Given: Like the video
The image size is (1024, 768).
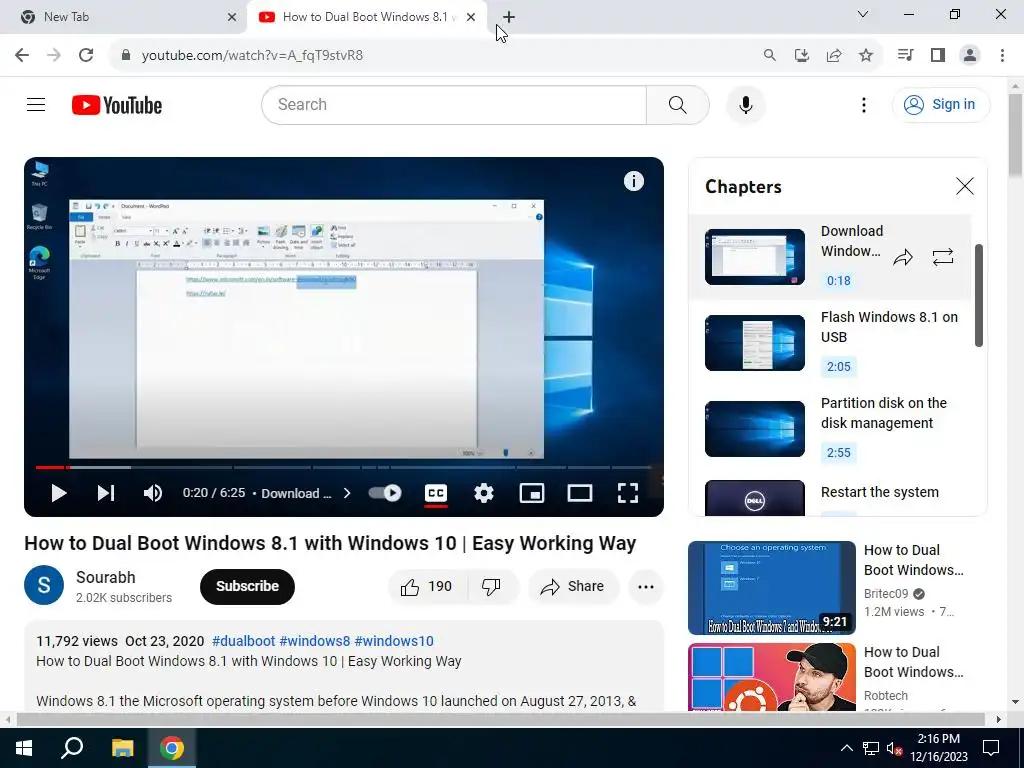Looking at the screenshot, I should click(x=426, y=586).
